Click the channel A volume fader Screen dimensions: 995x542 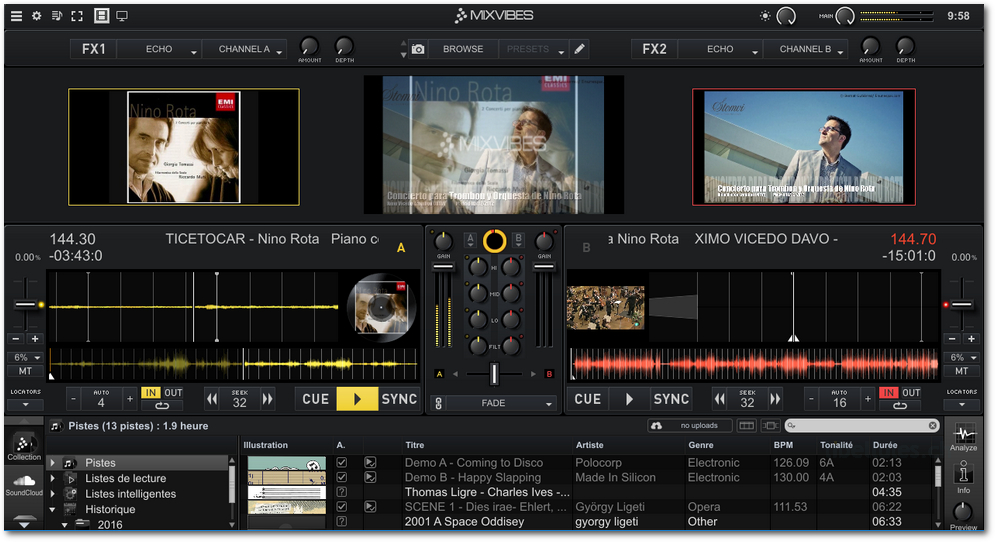pos(443,267)
